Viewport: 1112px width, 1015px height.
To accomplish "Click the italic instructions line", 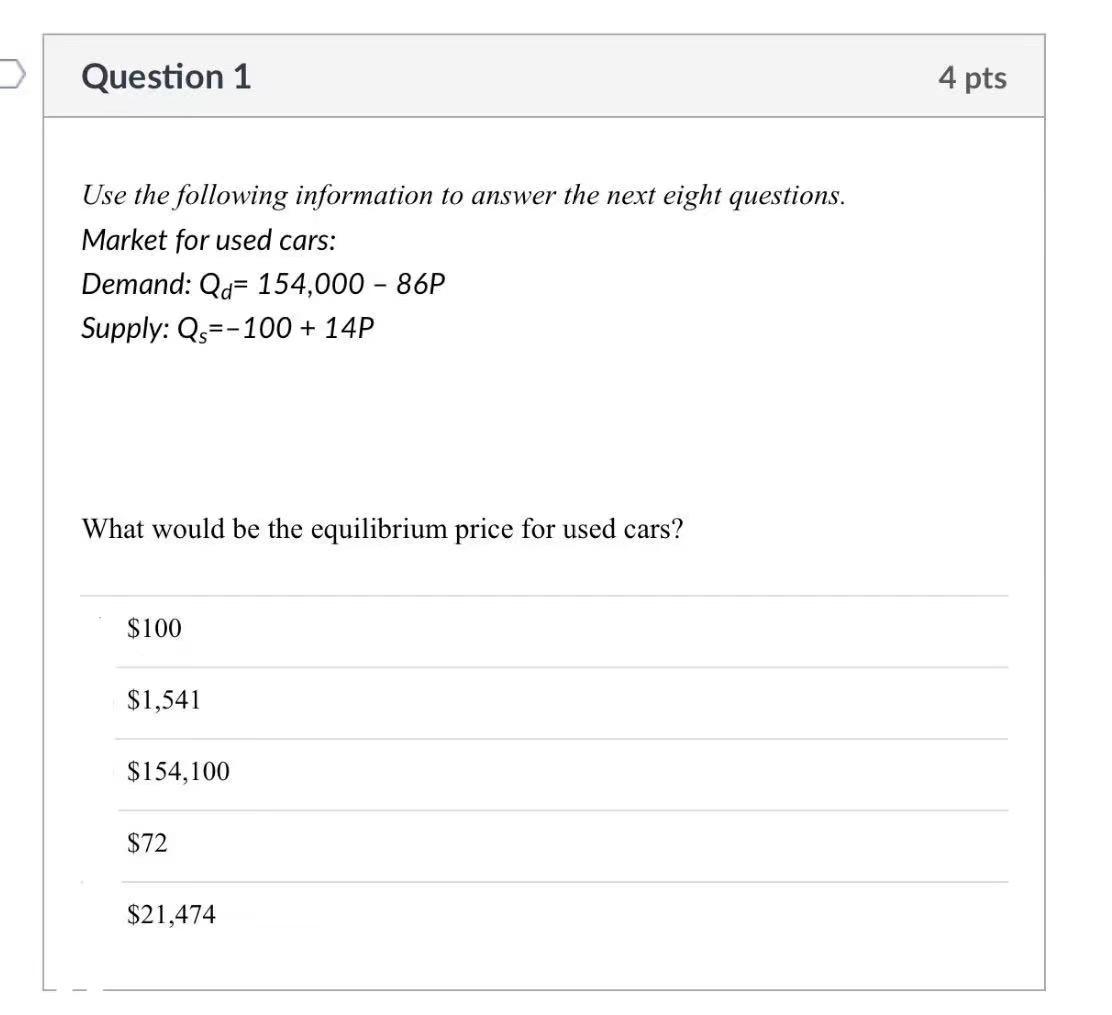I will tap(462, 195).
